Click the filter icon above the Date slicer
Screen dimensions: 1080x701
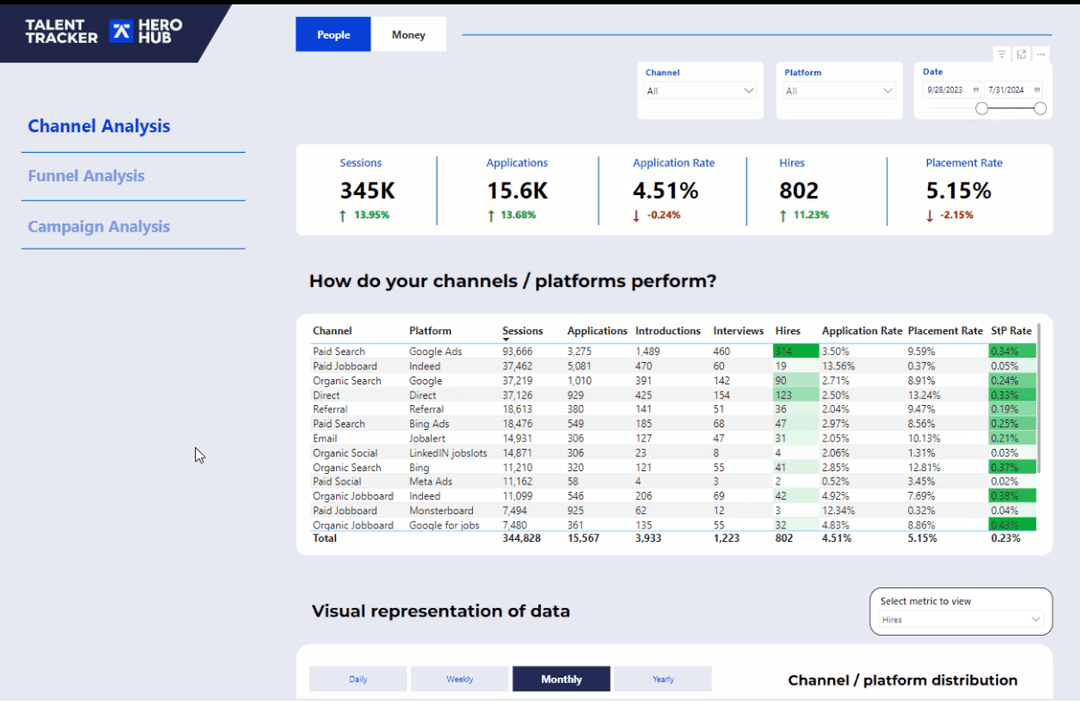pyautogui.click(x=1001, y=54)
